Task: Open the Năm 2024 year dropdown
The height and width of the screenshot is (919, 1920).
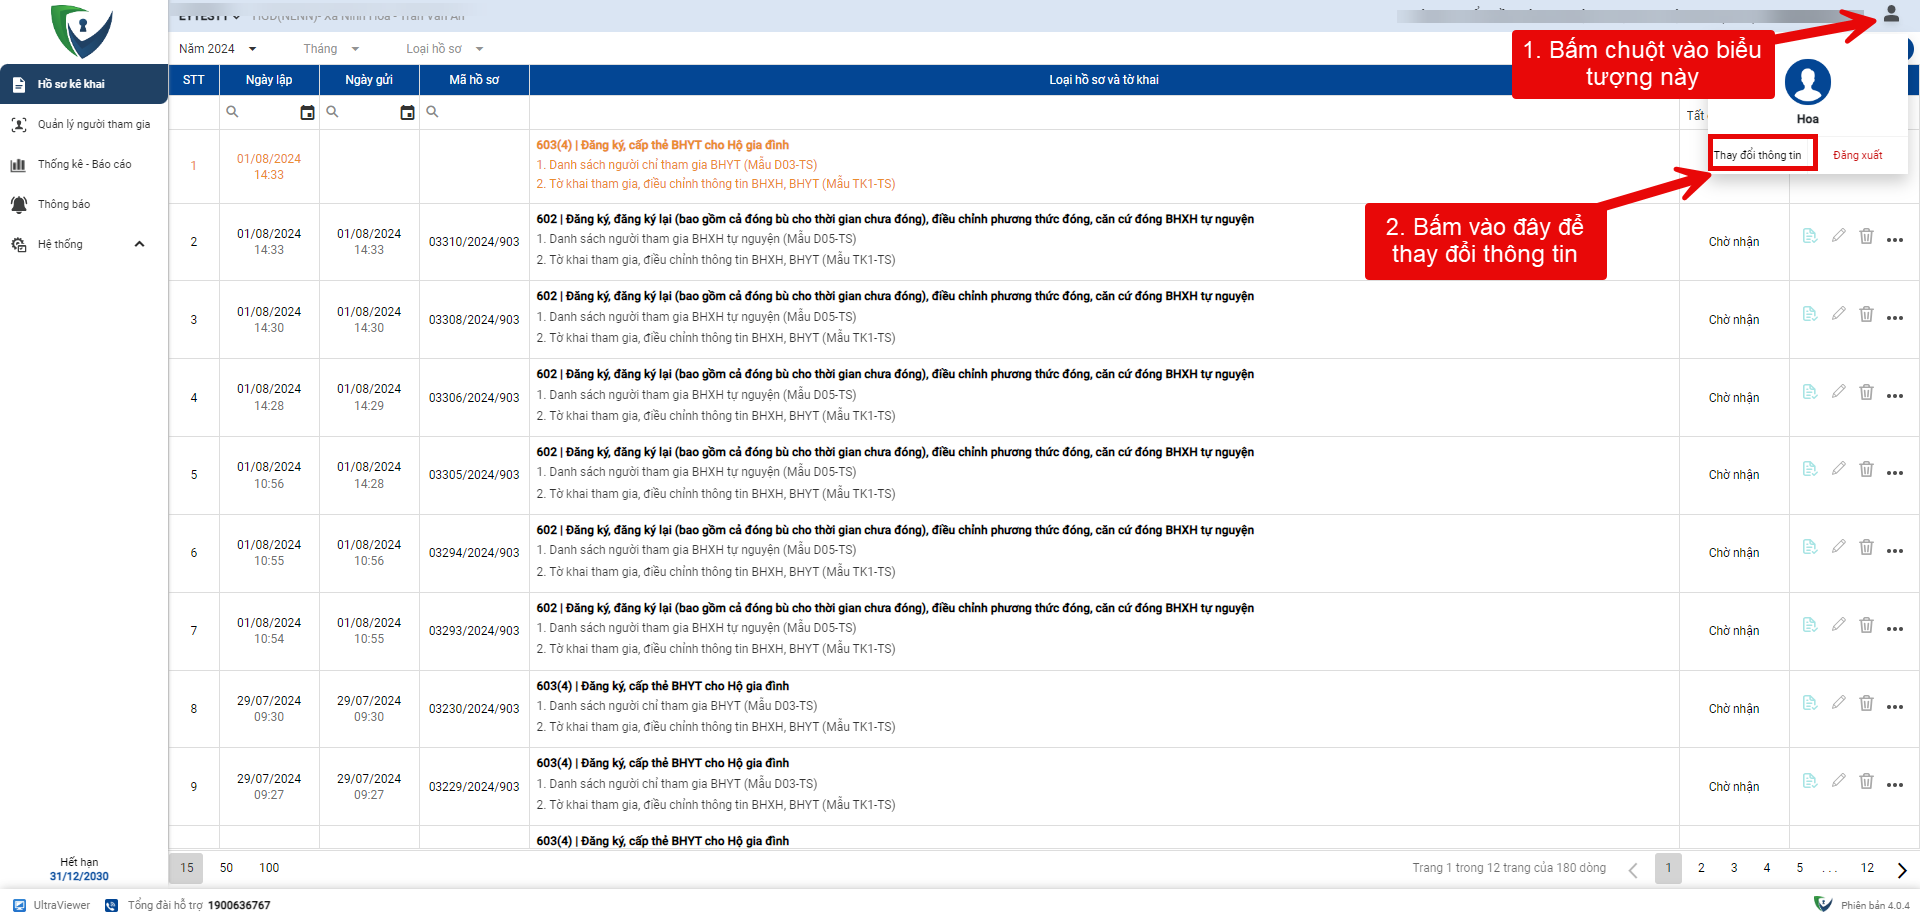Action: 217,49
